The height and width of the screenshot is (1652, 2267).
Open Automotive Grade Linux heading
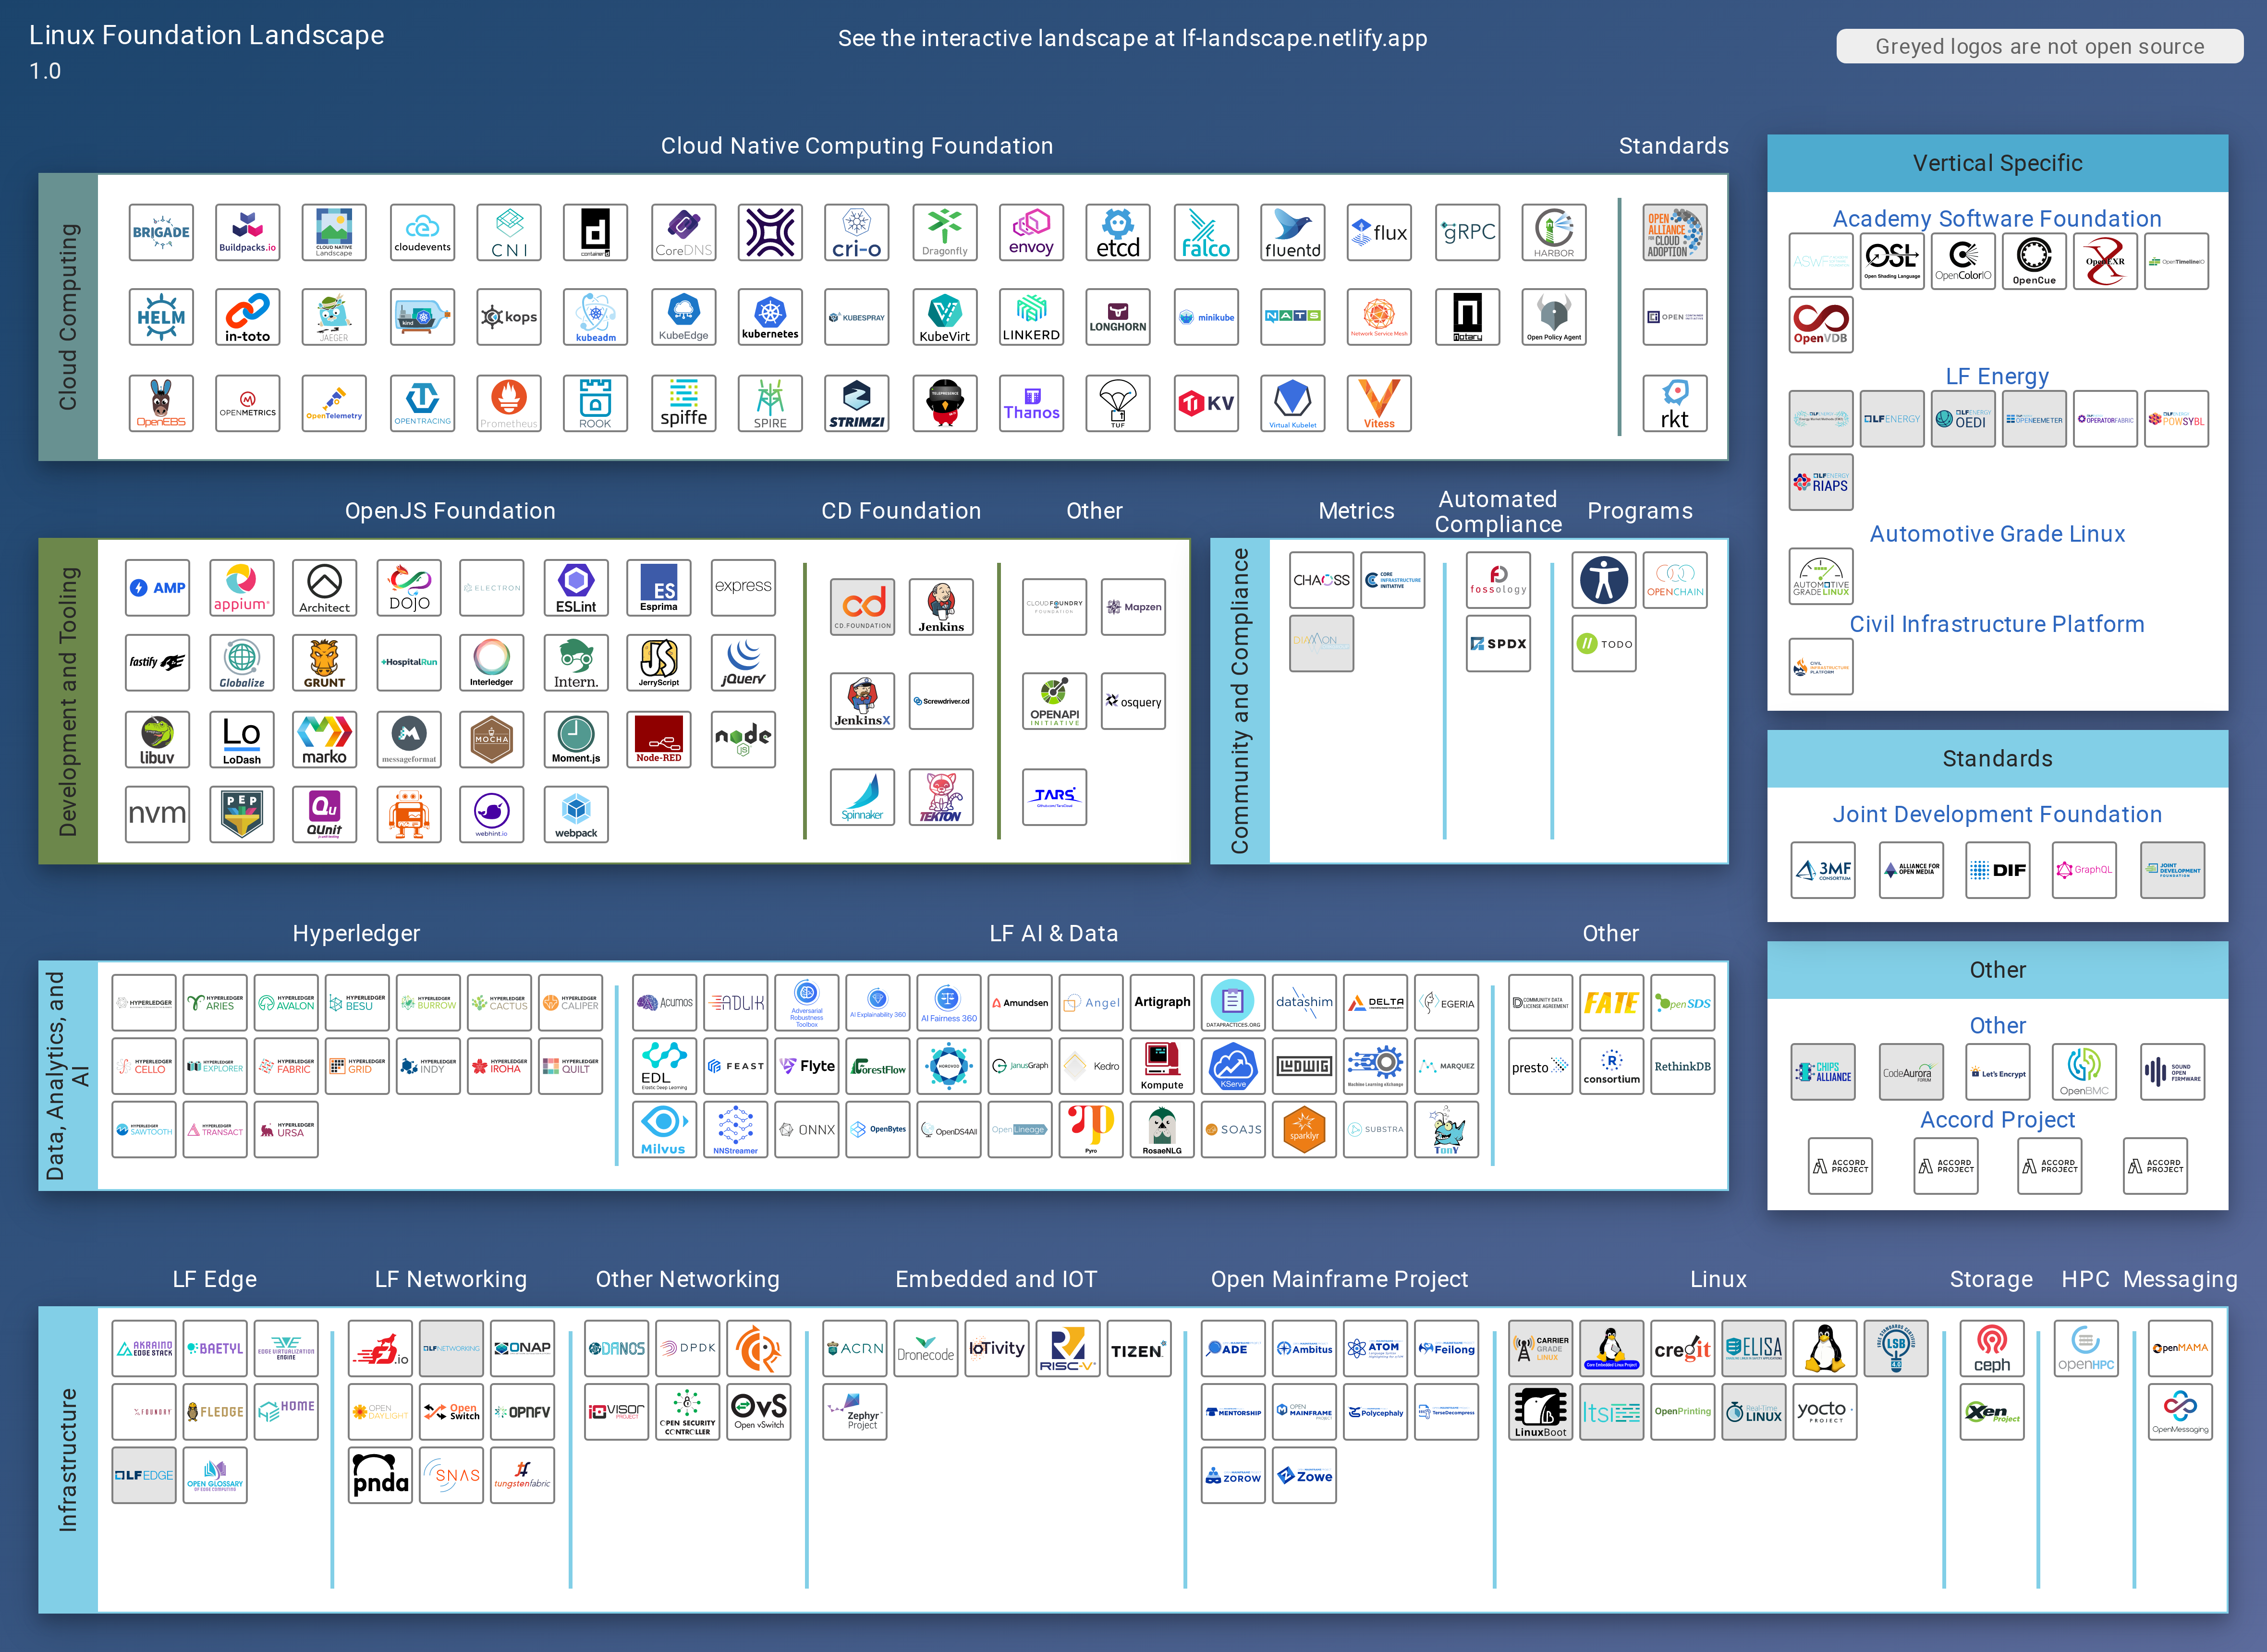(x=1997, y=534)
